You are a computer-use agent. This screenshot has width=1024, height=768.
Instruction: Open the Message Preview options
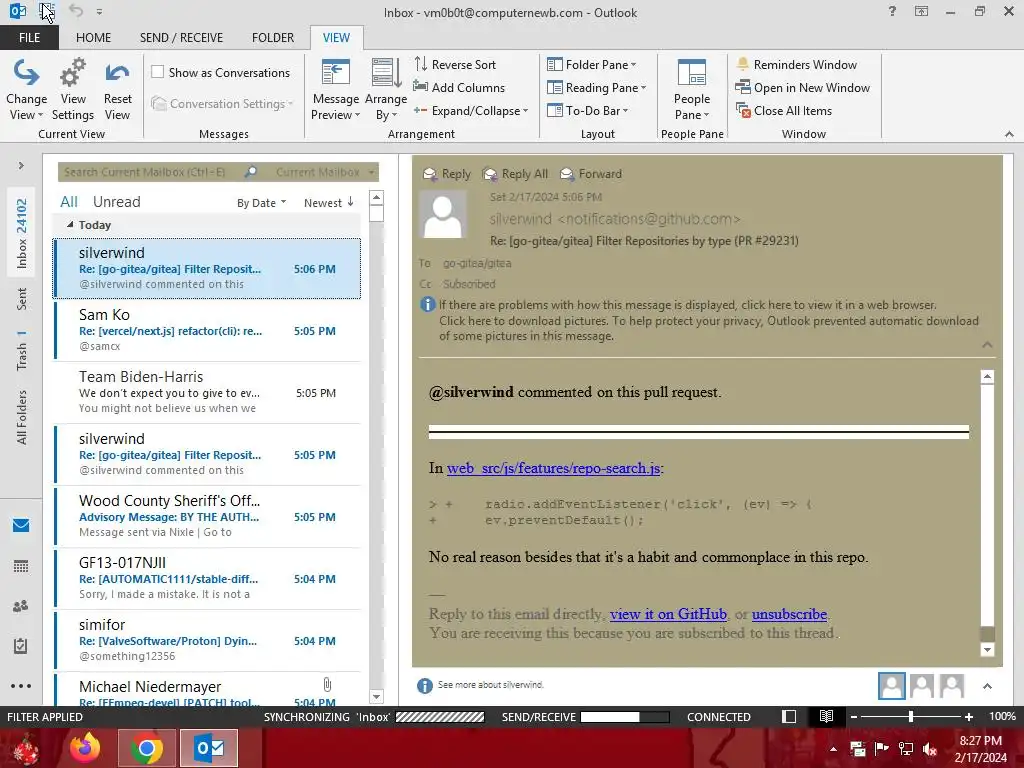336,90
